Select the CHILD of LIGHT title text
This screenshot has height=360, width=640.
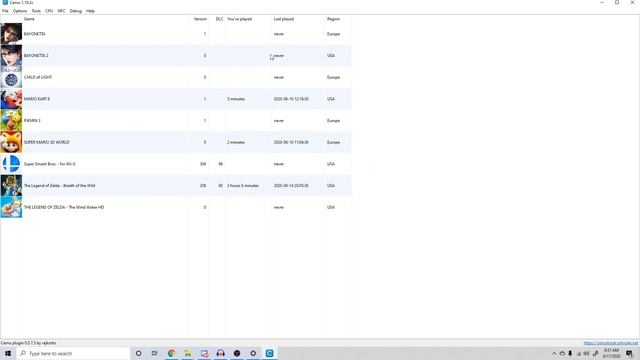point(38,77)
